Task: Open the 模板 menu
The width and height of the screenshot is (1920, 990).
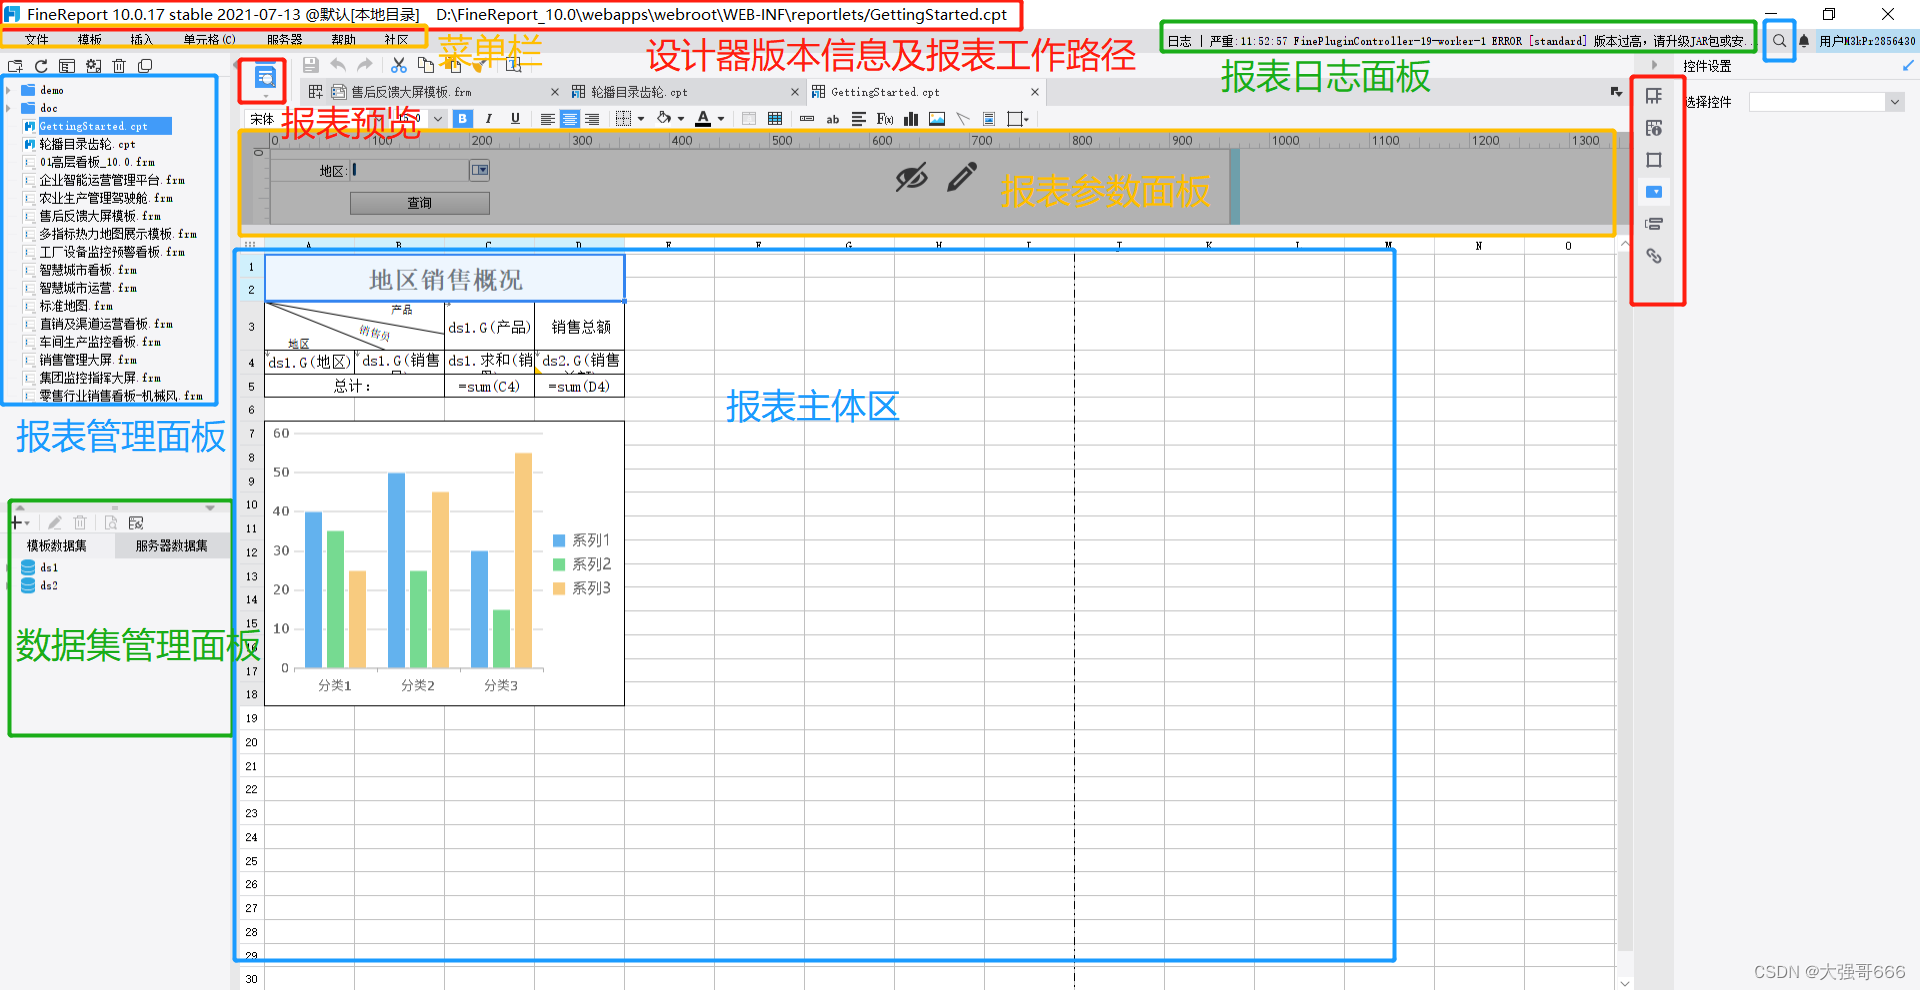Action: point(90,40)
